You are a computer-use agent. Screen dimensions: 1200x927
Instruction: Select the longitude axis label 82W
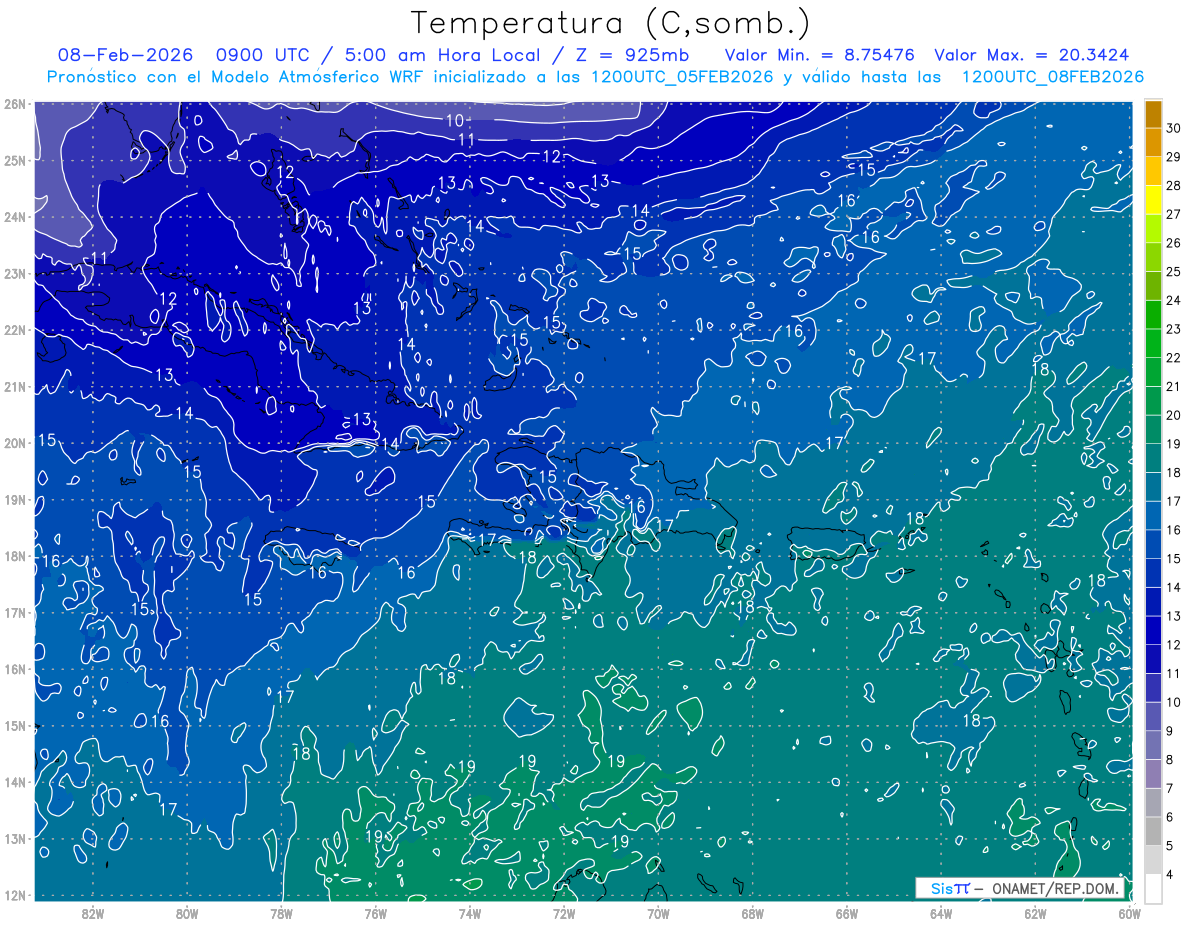click(93, 913)
